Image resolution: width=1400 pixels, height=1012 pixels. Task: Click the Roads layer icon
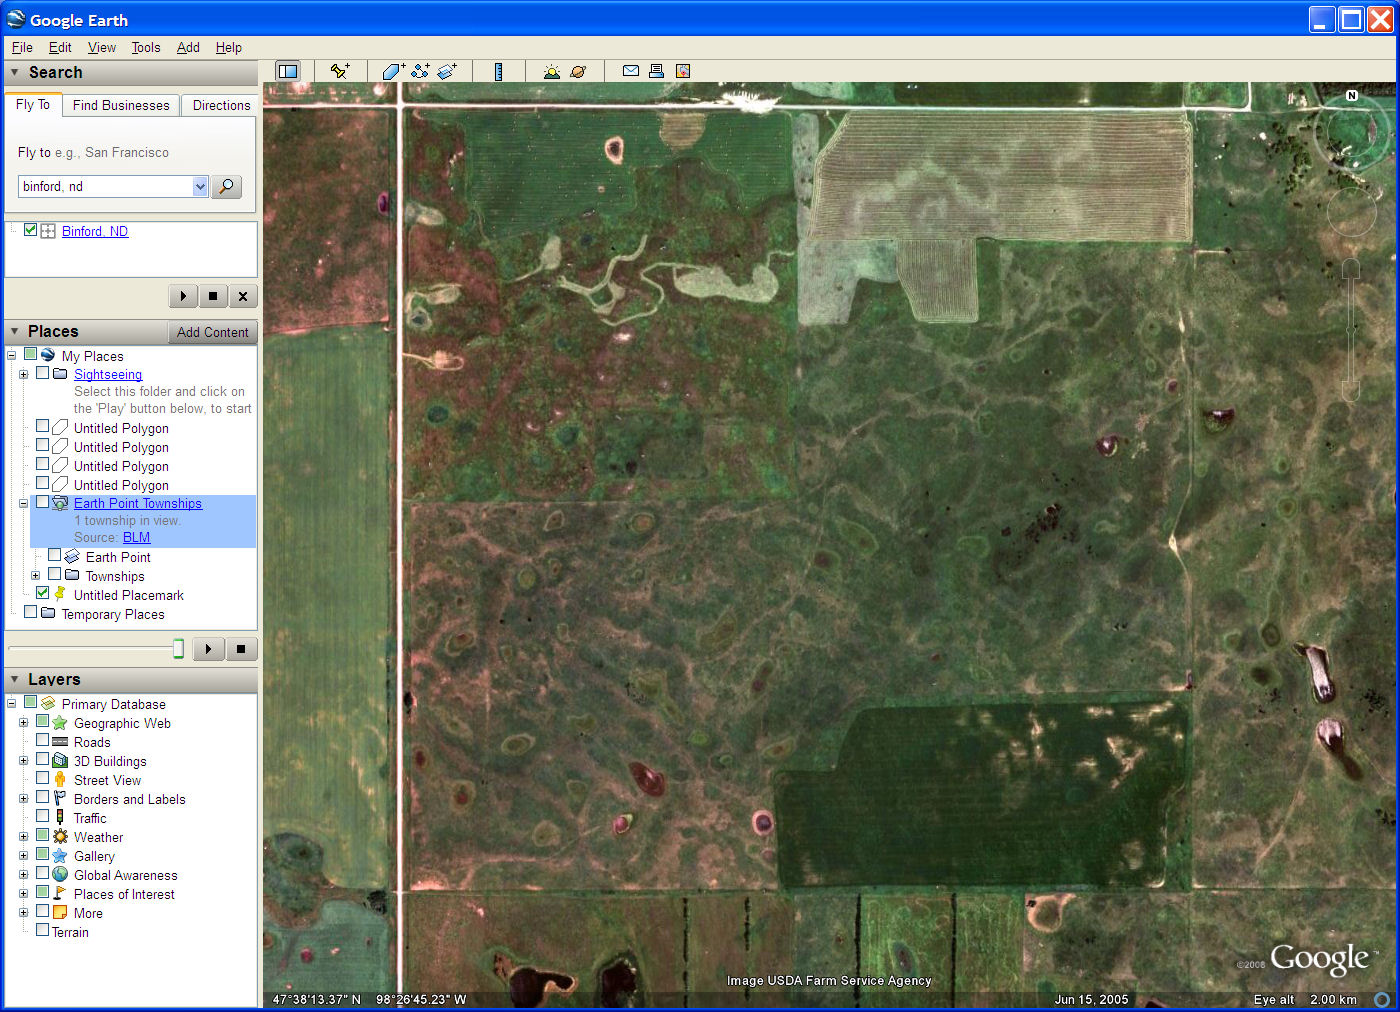click(x=60, y=742)
